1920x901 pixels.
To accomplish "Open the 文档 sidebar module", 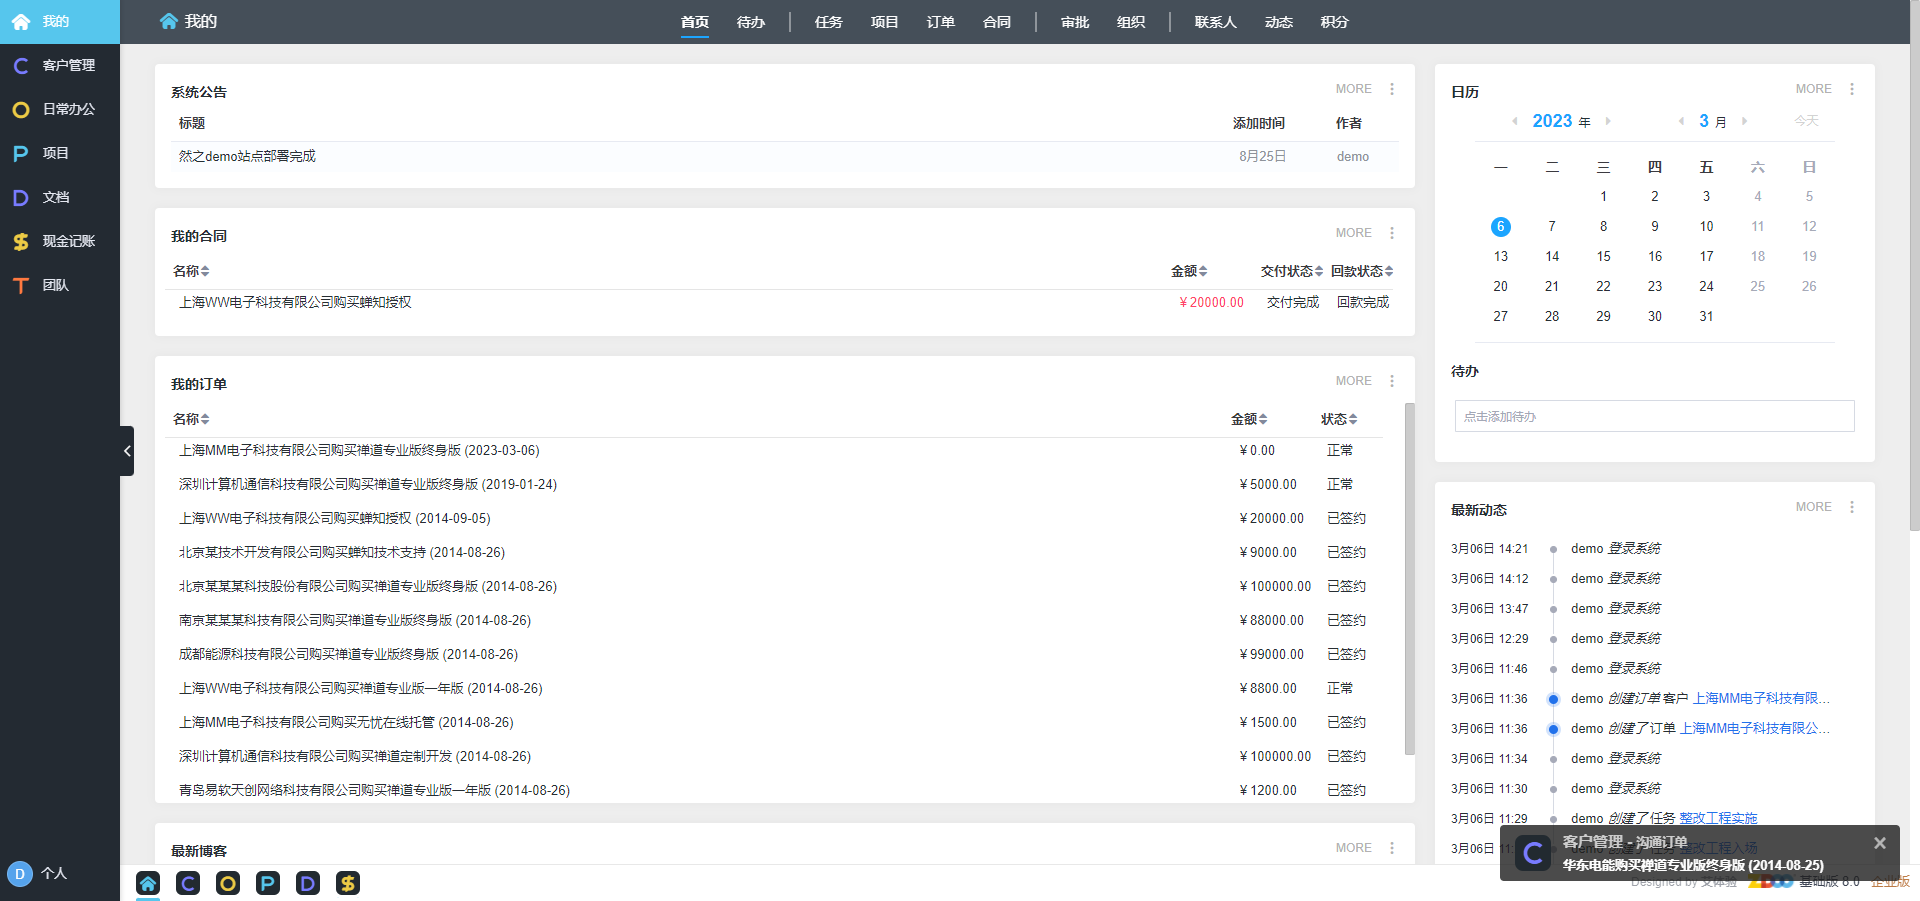I will click(60, 197).
